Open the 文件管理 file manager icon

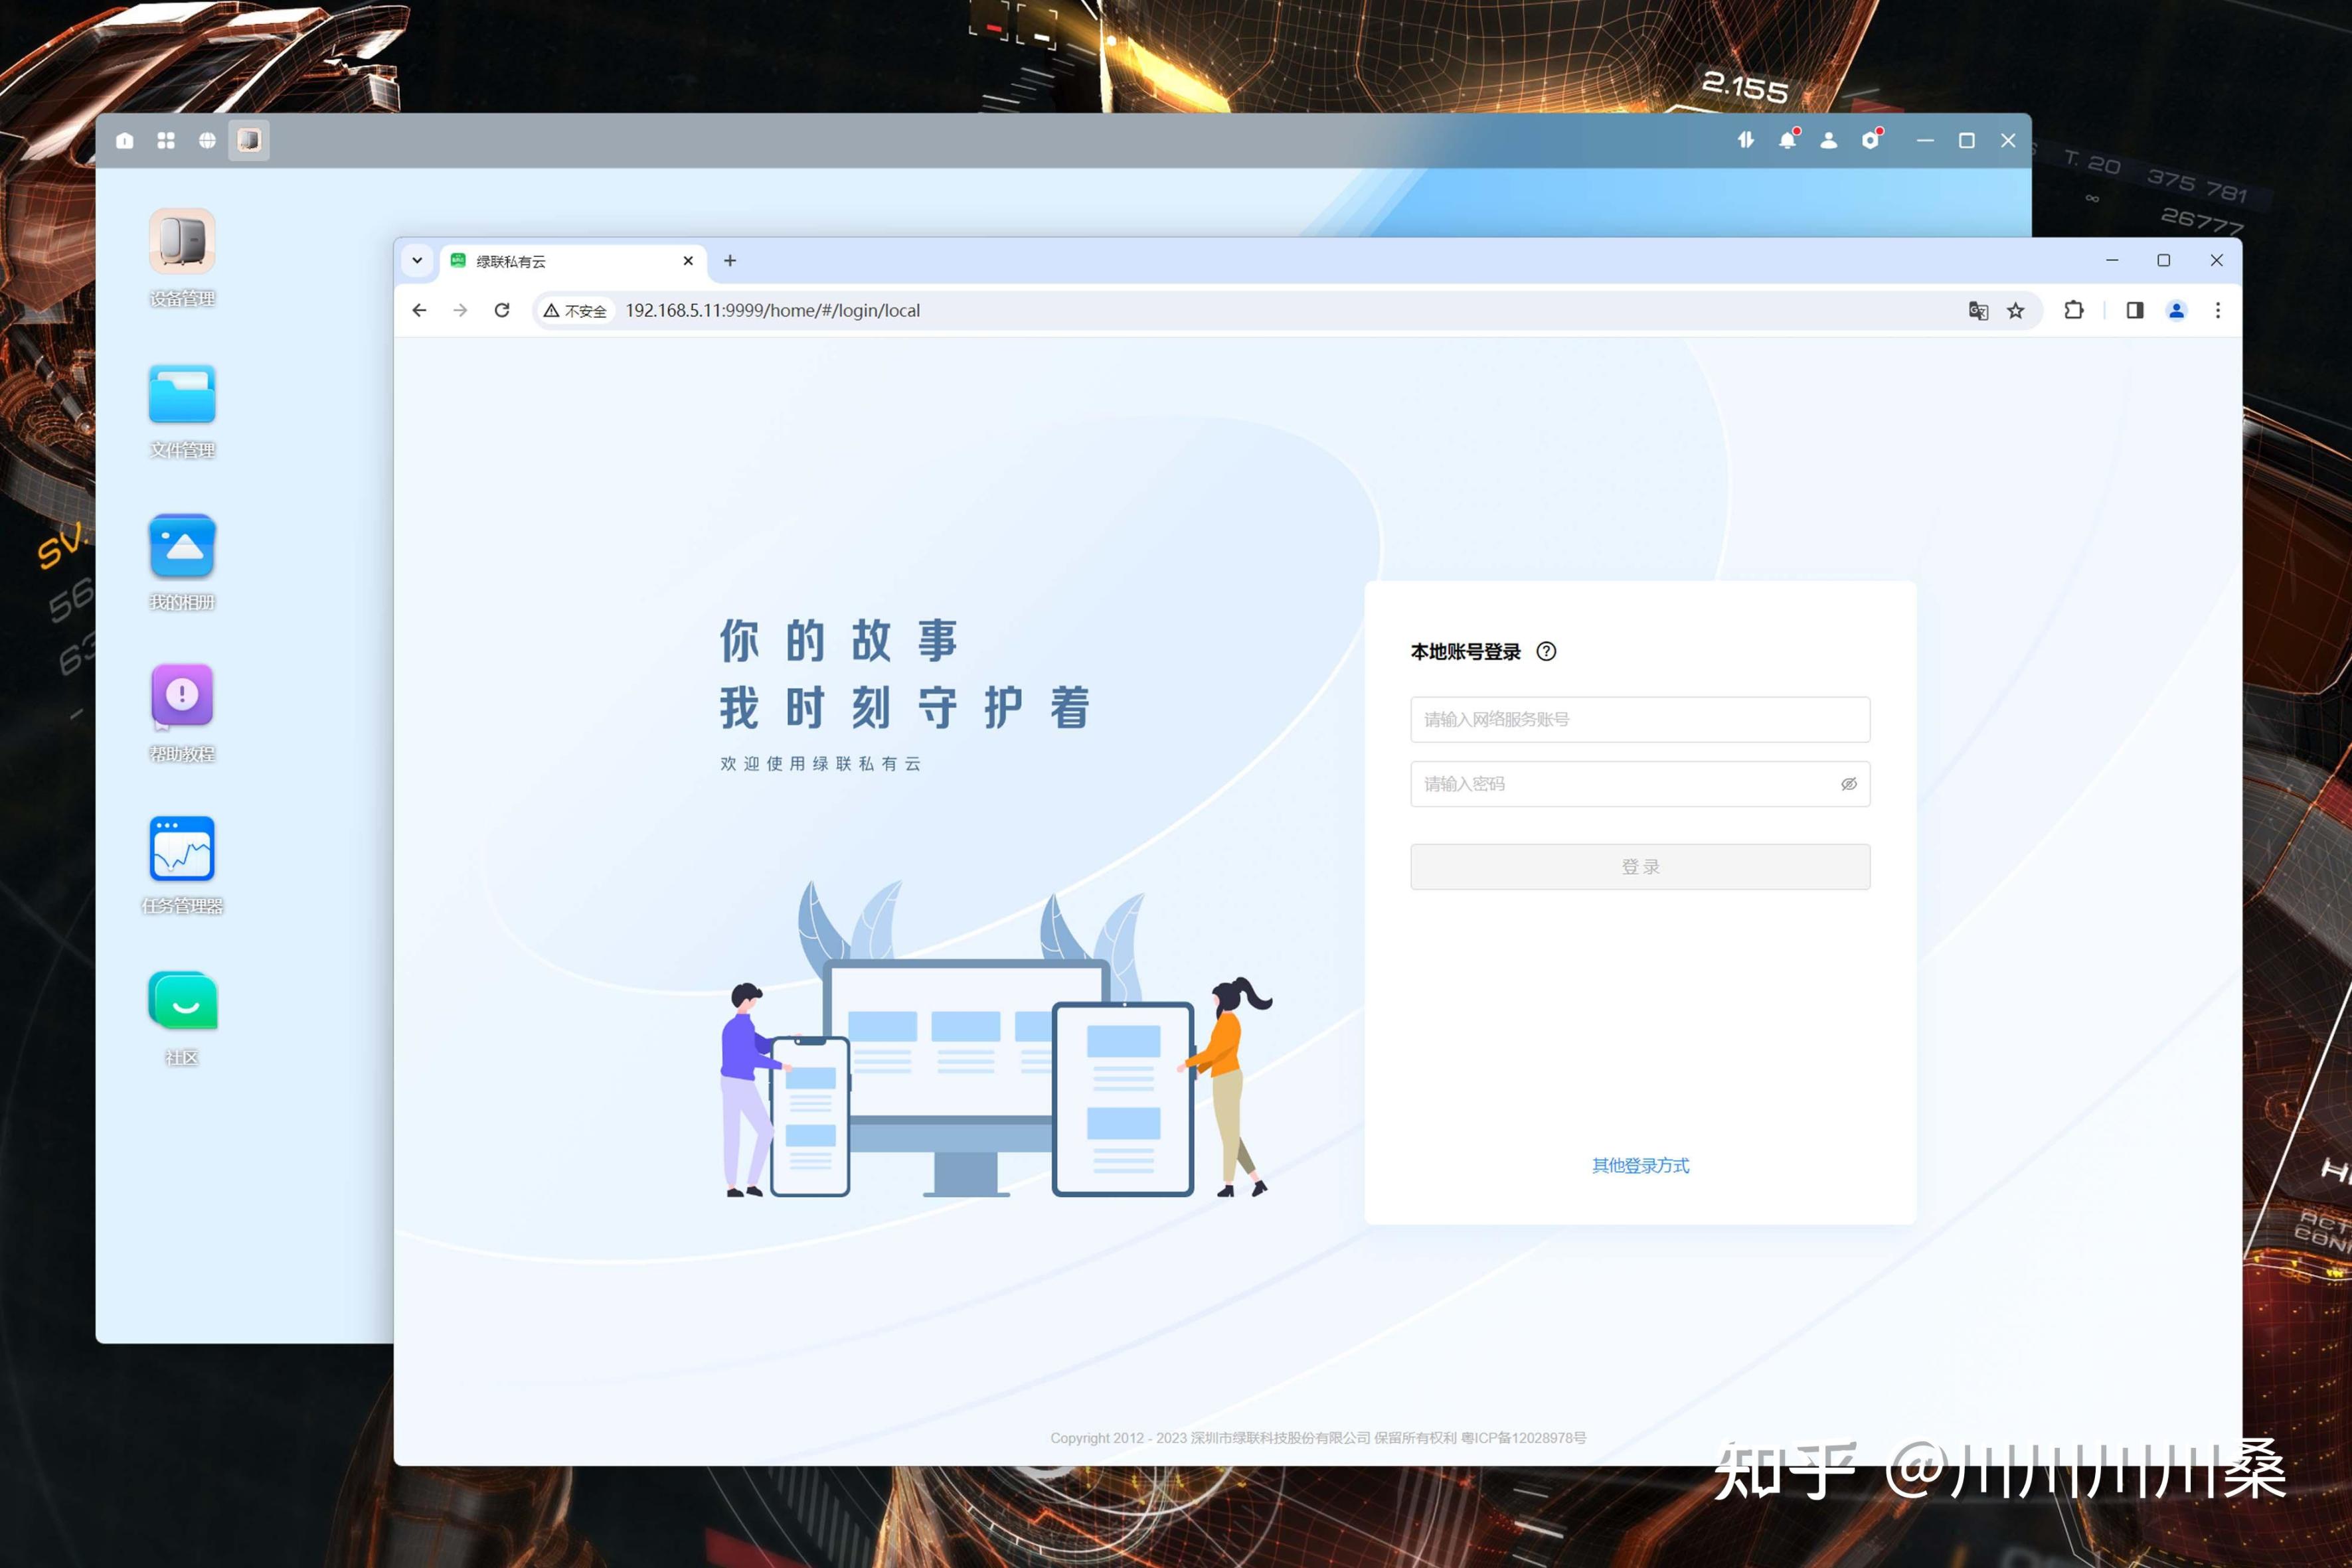pyautogui.click(x=182, y=395)
